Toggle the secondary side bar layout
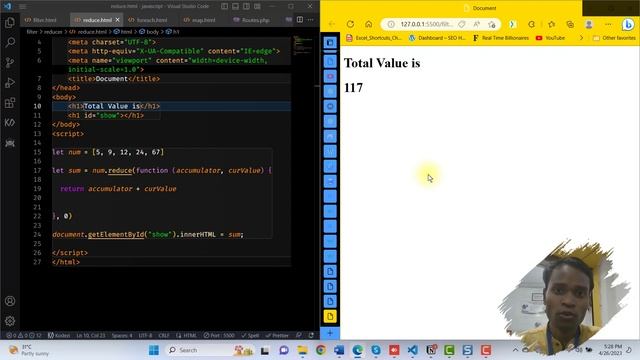640x360 pixels. point(247,6)
